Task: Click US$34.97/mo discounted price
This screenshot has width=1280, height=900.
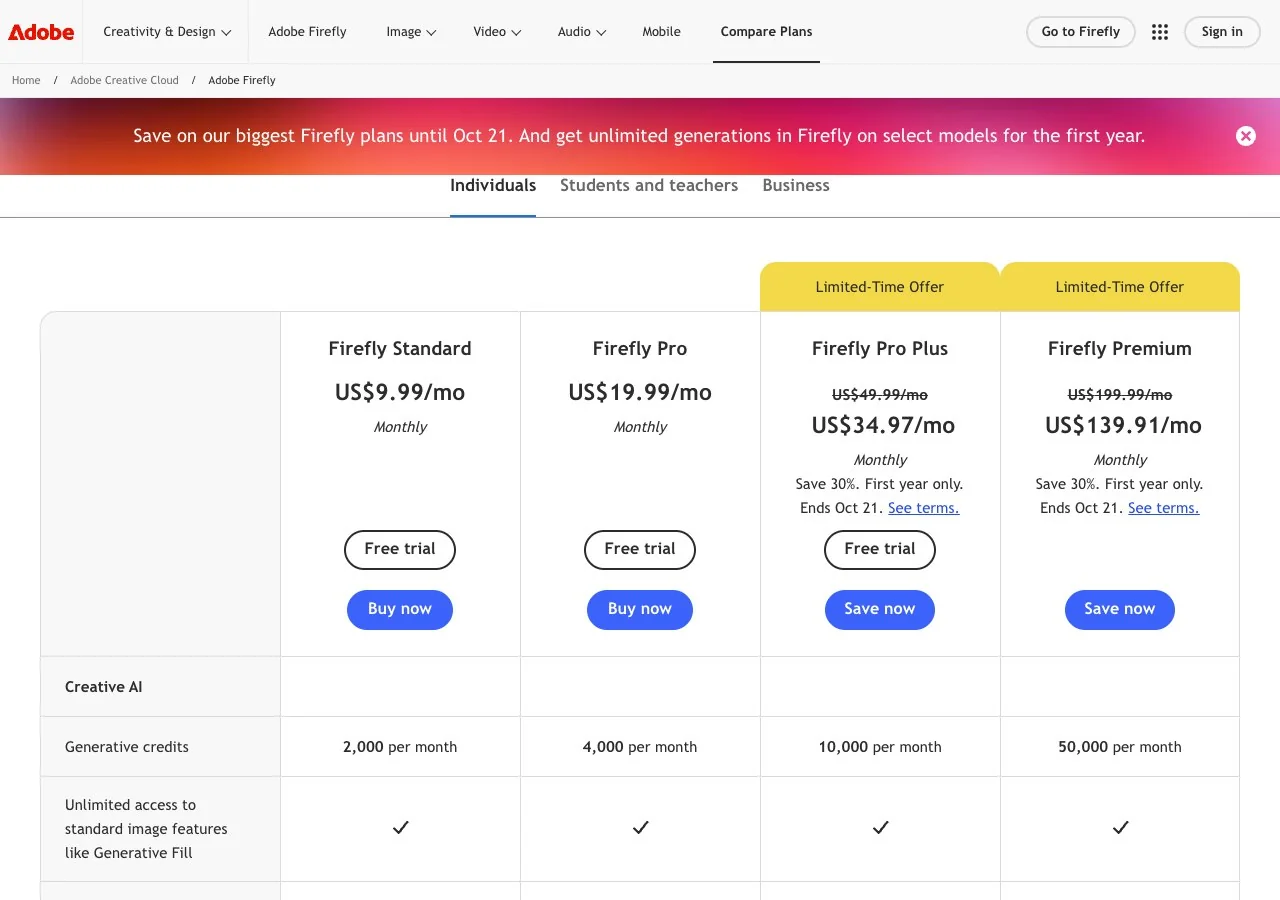Action: tap(883, 425)
